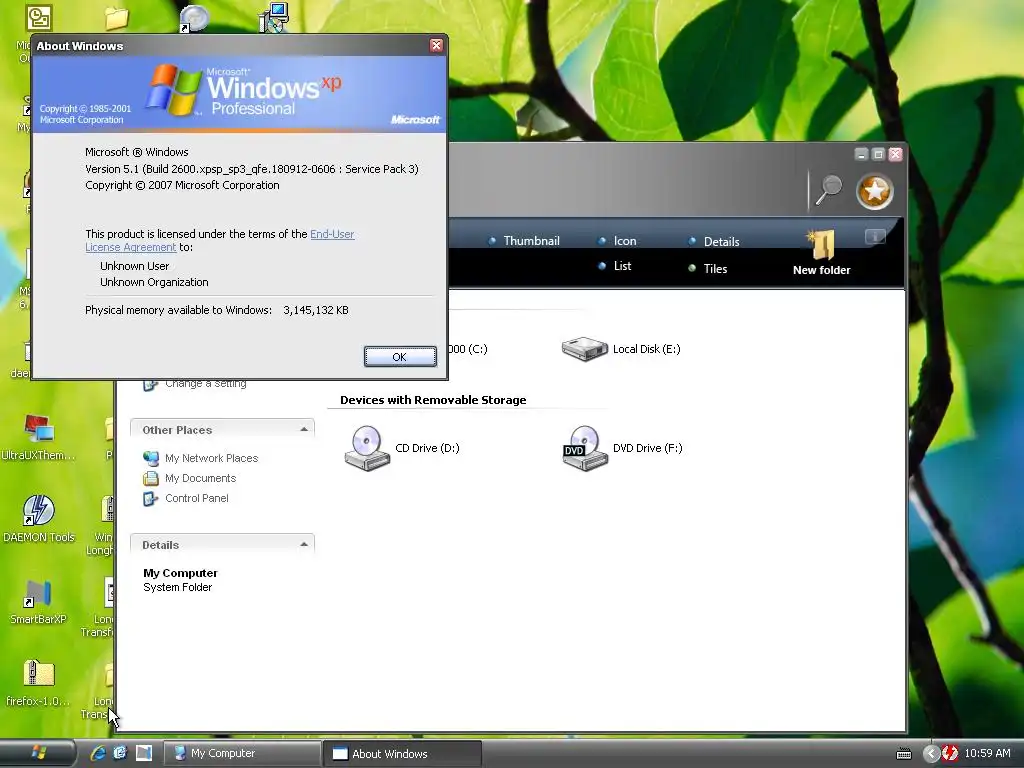Open the Start button on taskbar

point(38,753)
